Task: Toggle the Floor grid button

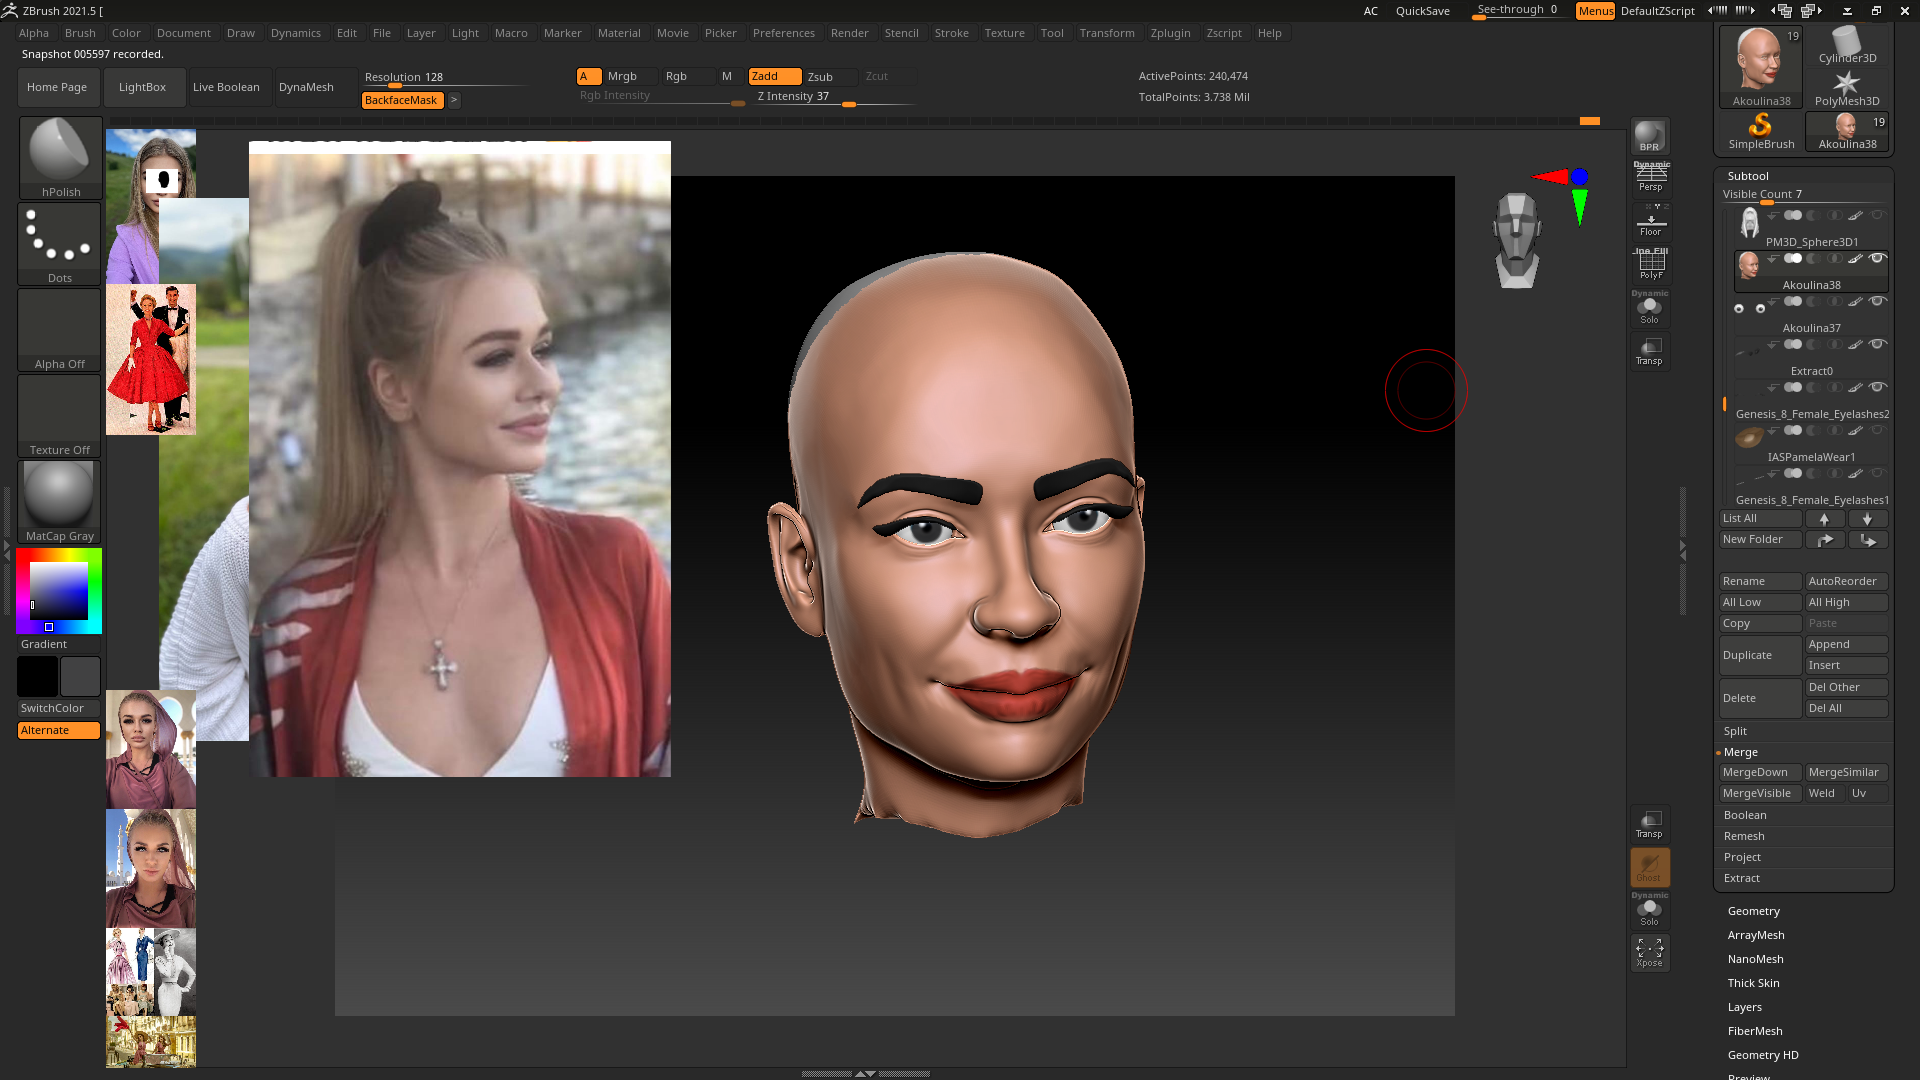Action: 1650,222
